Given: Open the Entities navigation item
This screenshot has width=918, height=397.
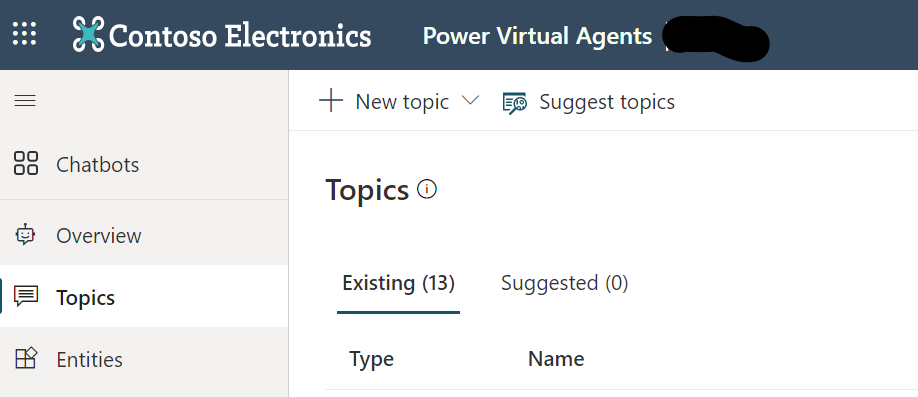Looking at the screenshot, I should coord(144,359).
